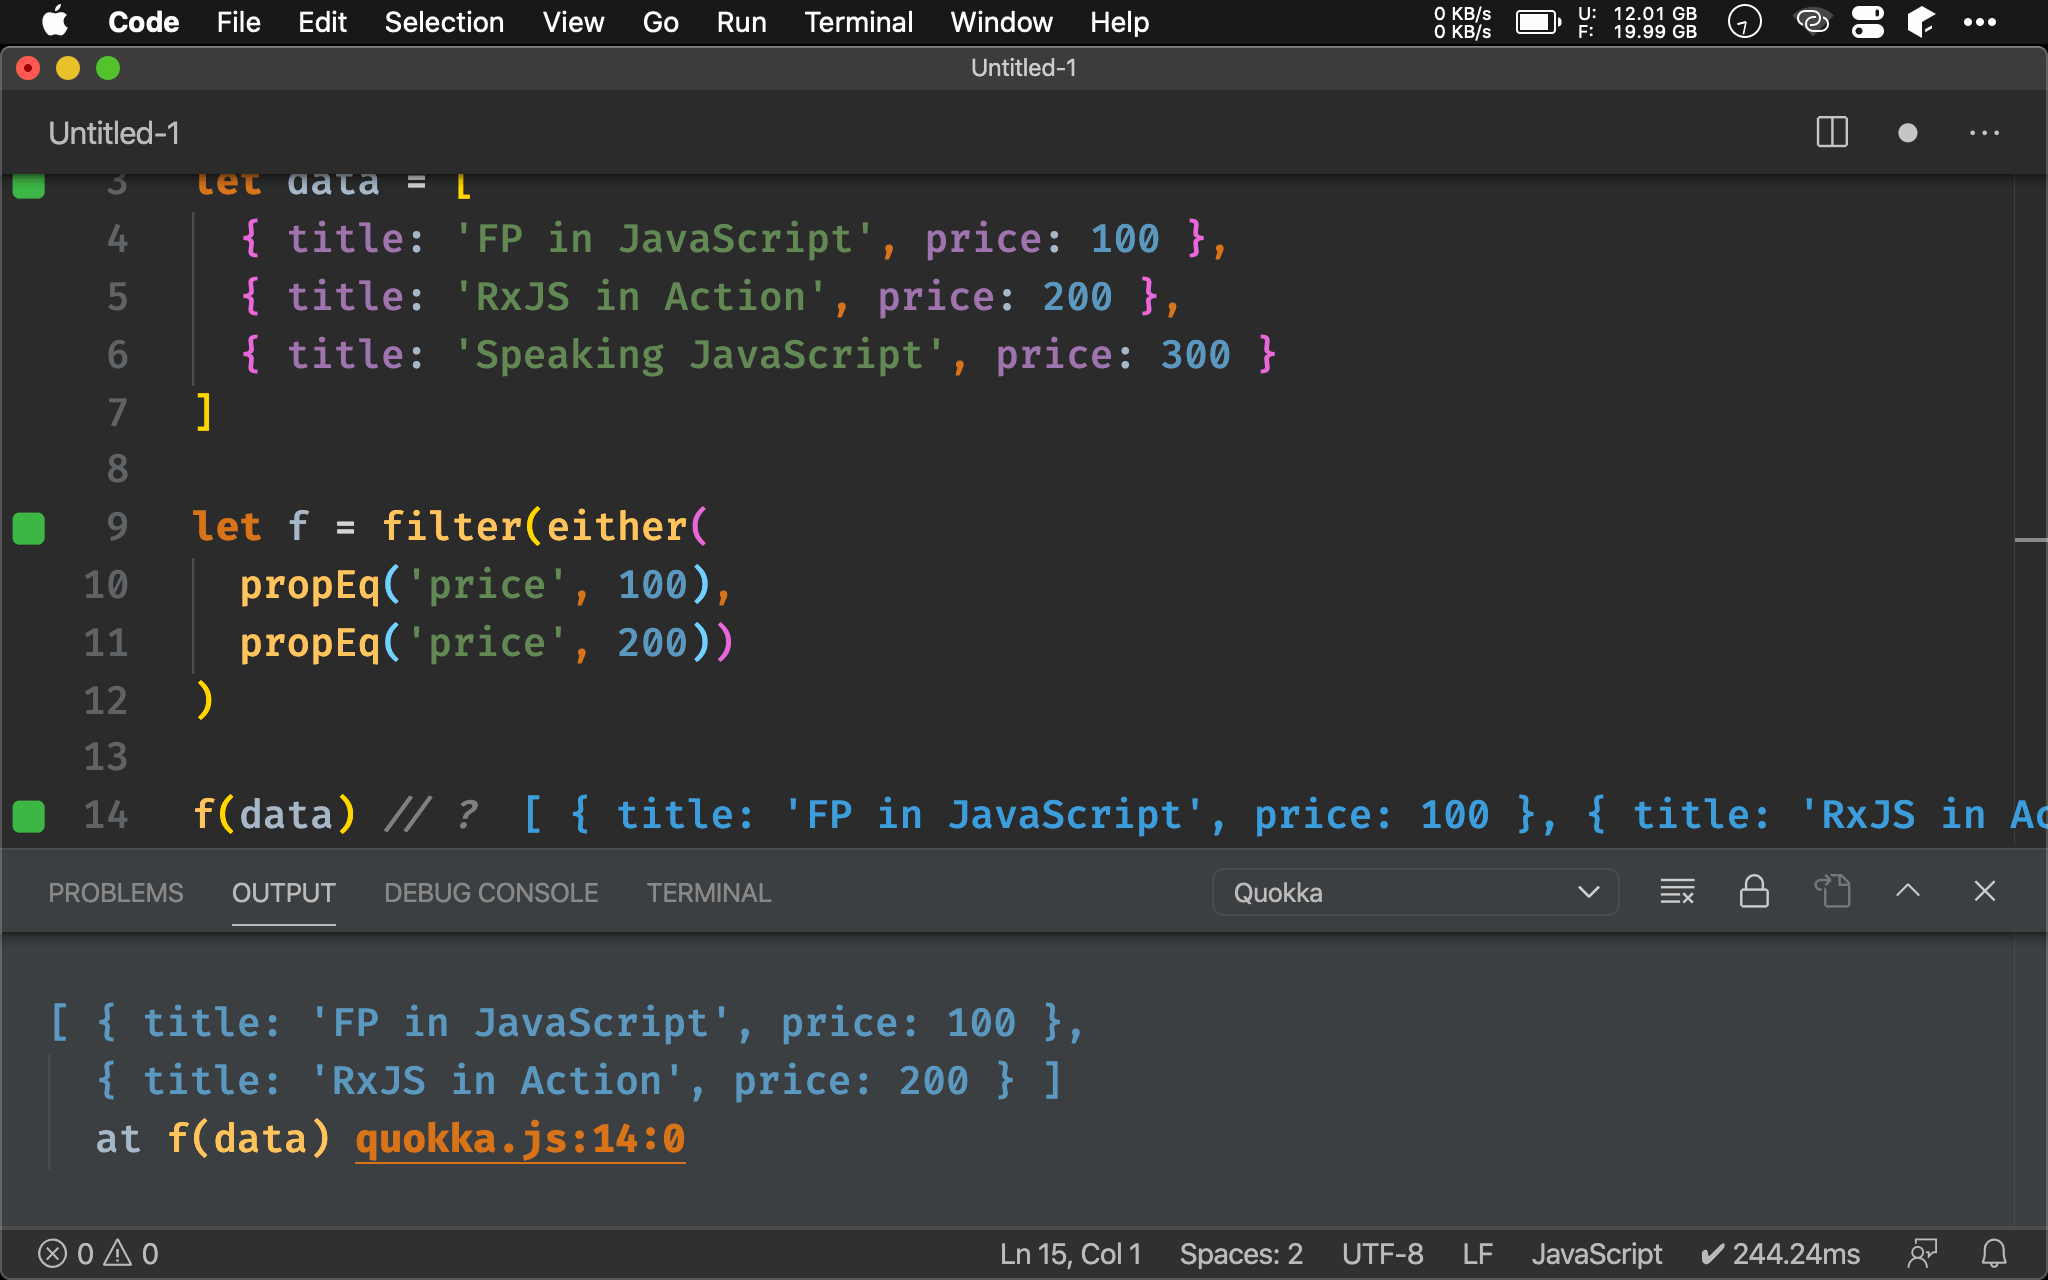This screenshot has width=2048, height=1280.
Task: Click Ln 15, Col 1 in status bar
Action: tap(1070, 1254)
